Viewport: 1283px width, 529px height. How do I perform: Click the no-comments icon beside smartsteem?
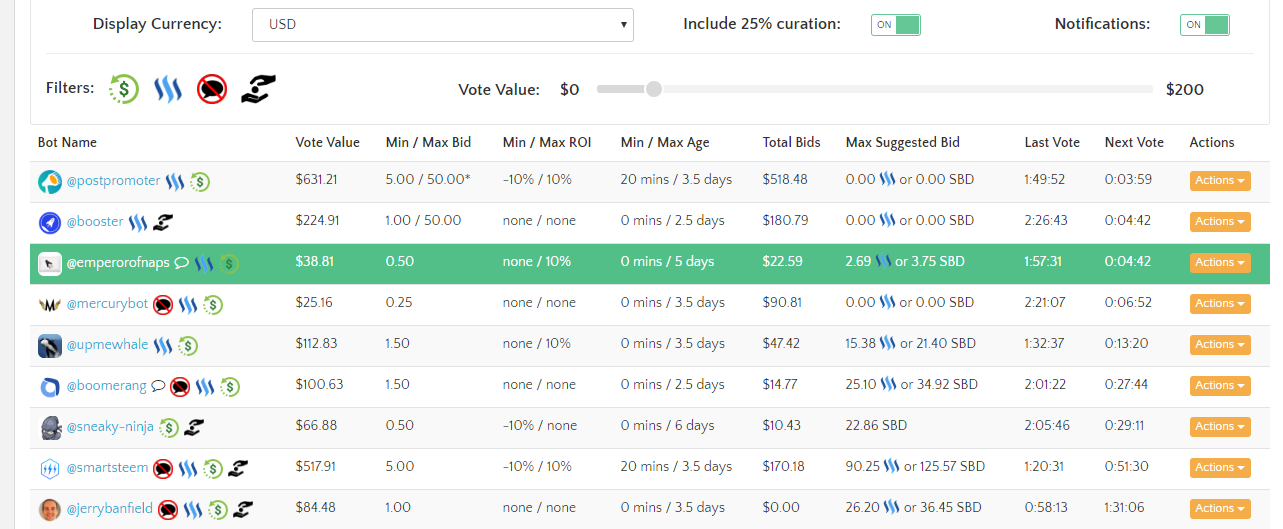click(x=163, y=468)
